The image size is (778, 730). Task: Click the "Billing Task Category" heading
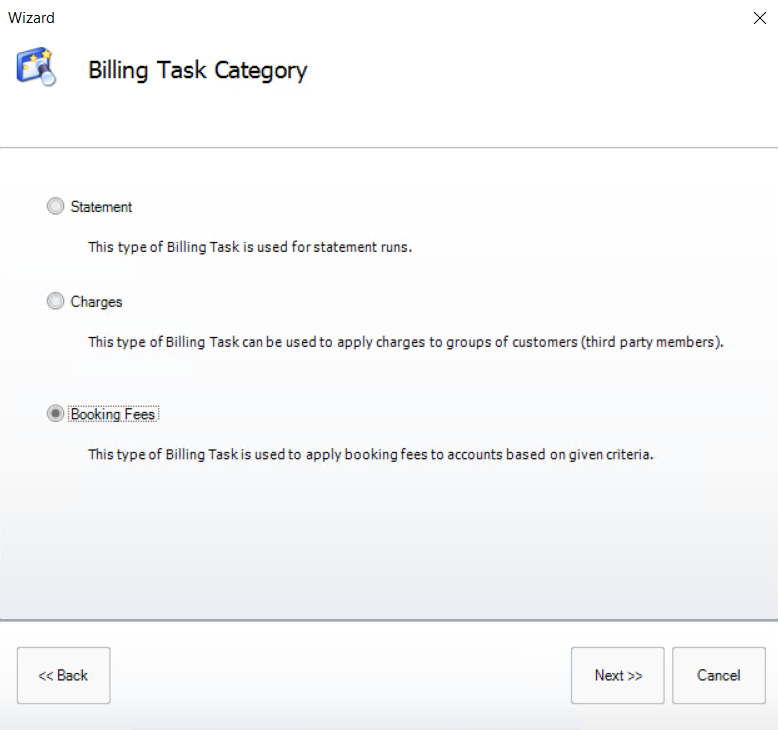tap(197, 70)
